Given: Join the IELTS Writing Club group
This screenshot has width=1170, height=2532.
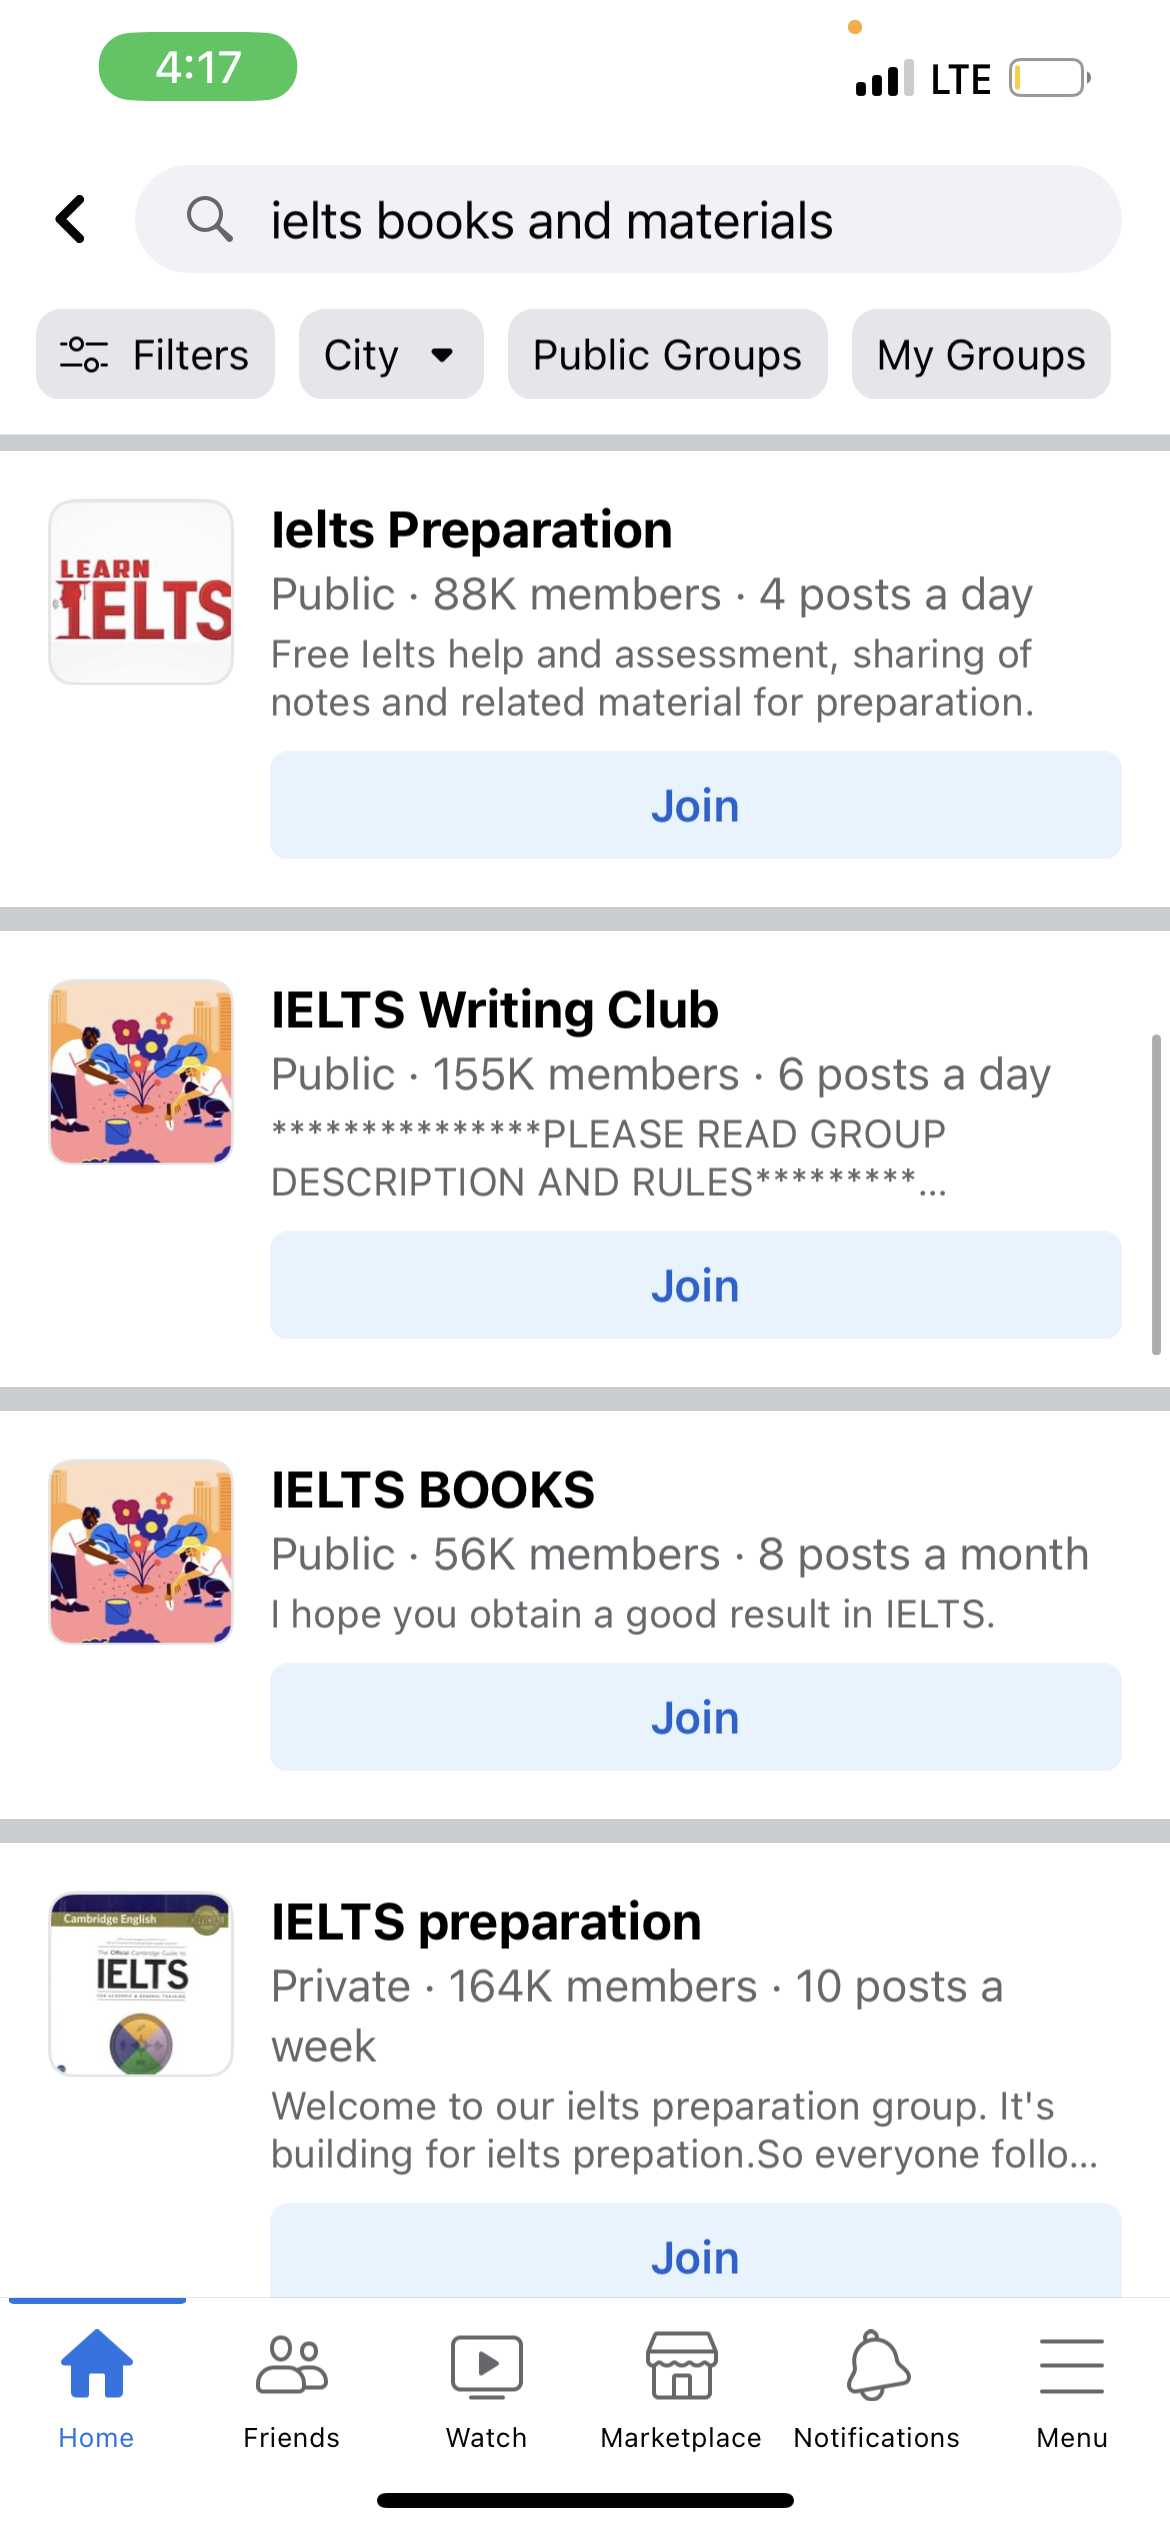Looking at the screenshot, I should pos(695,1285).
